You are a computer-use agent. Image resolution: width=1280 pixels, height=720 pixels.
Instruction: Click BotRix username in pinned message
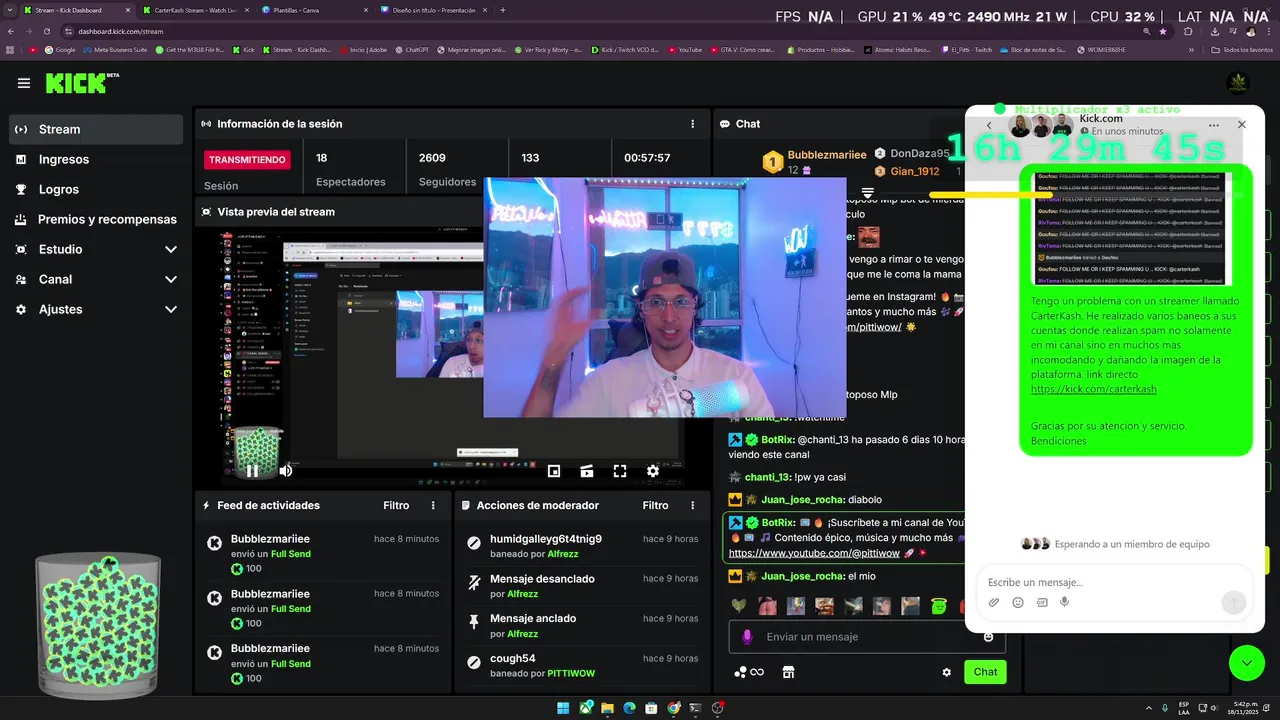[778, 522]
